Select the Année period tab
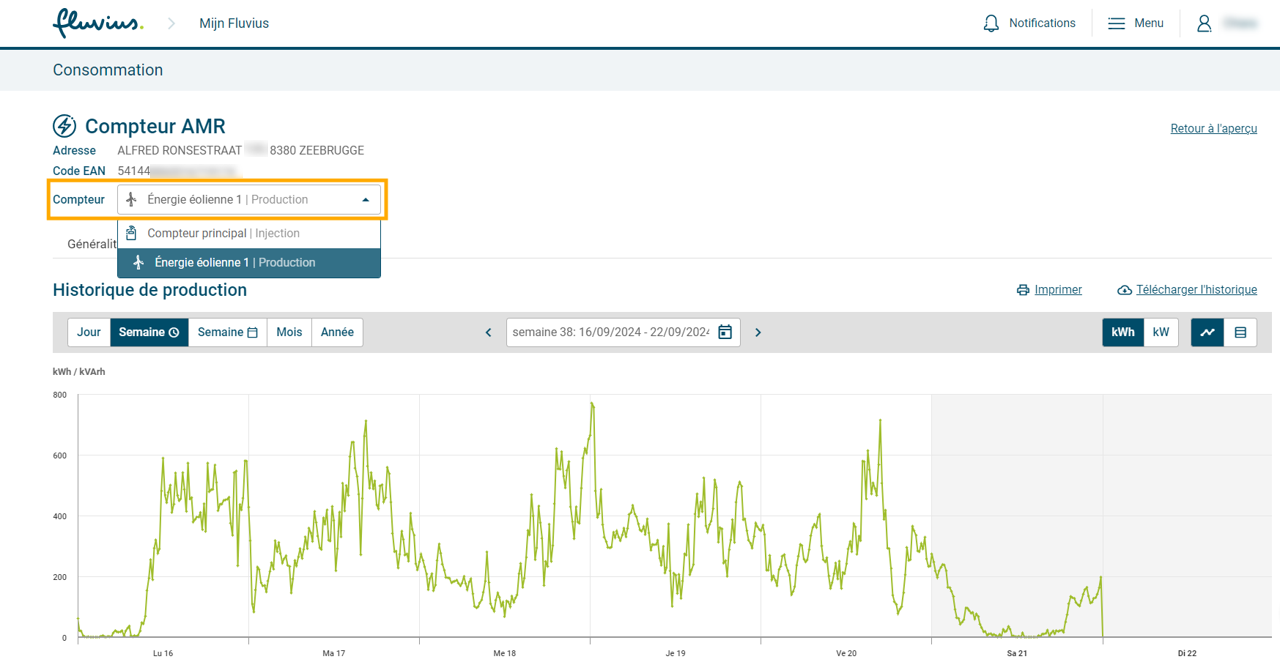Image resolution: width=1280 pixels, height=662 pixels. (x=337, y=332)
